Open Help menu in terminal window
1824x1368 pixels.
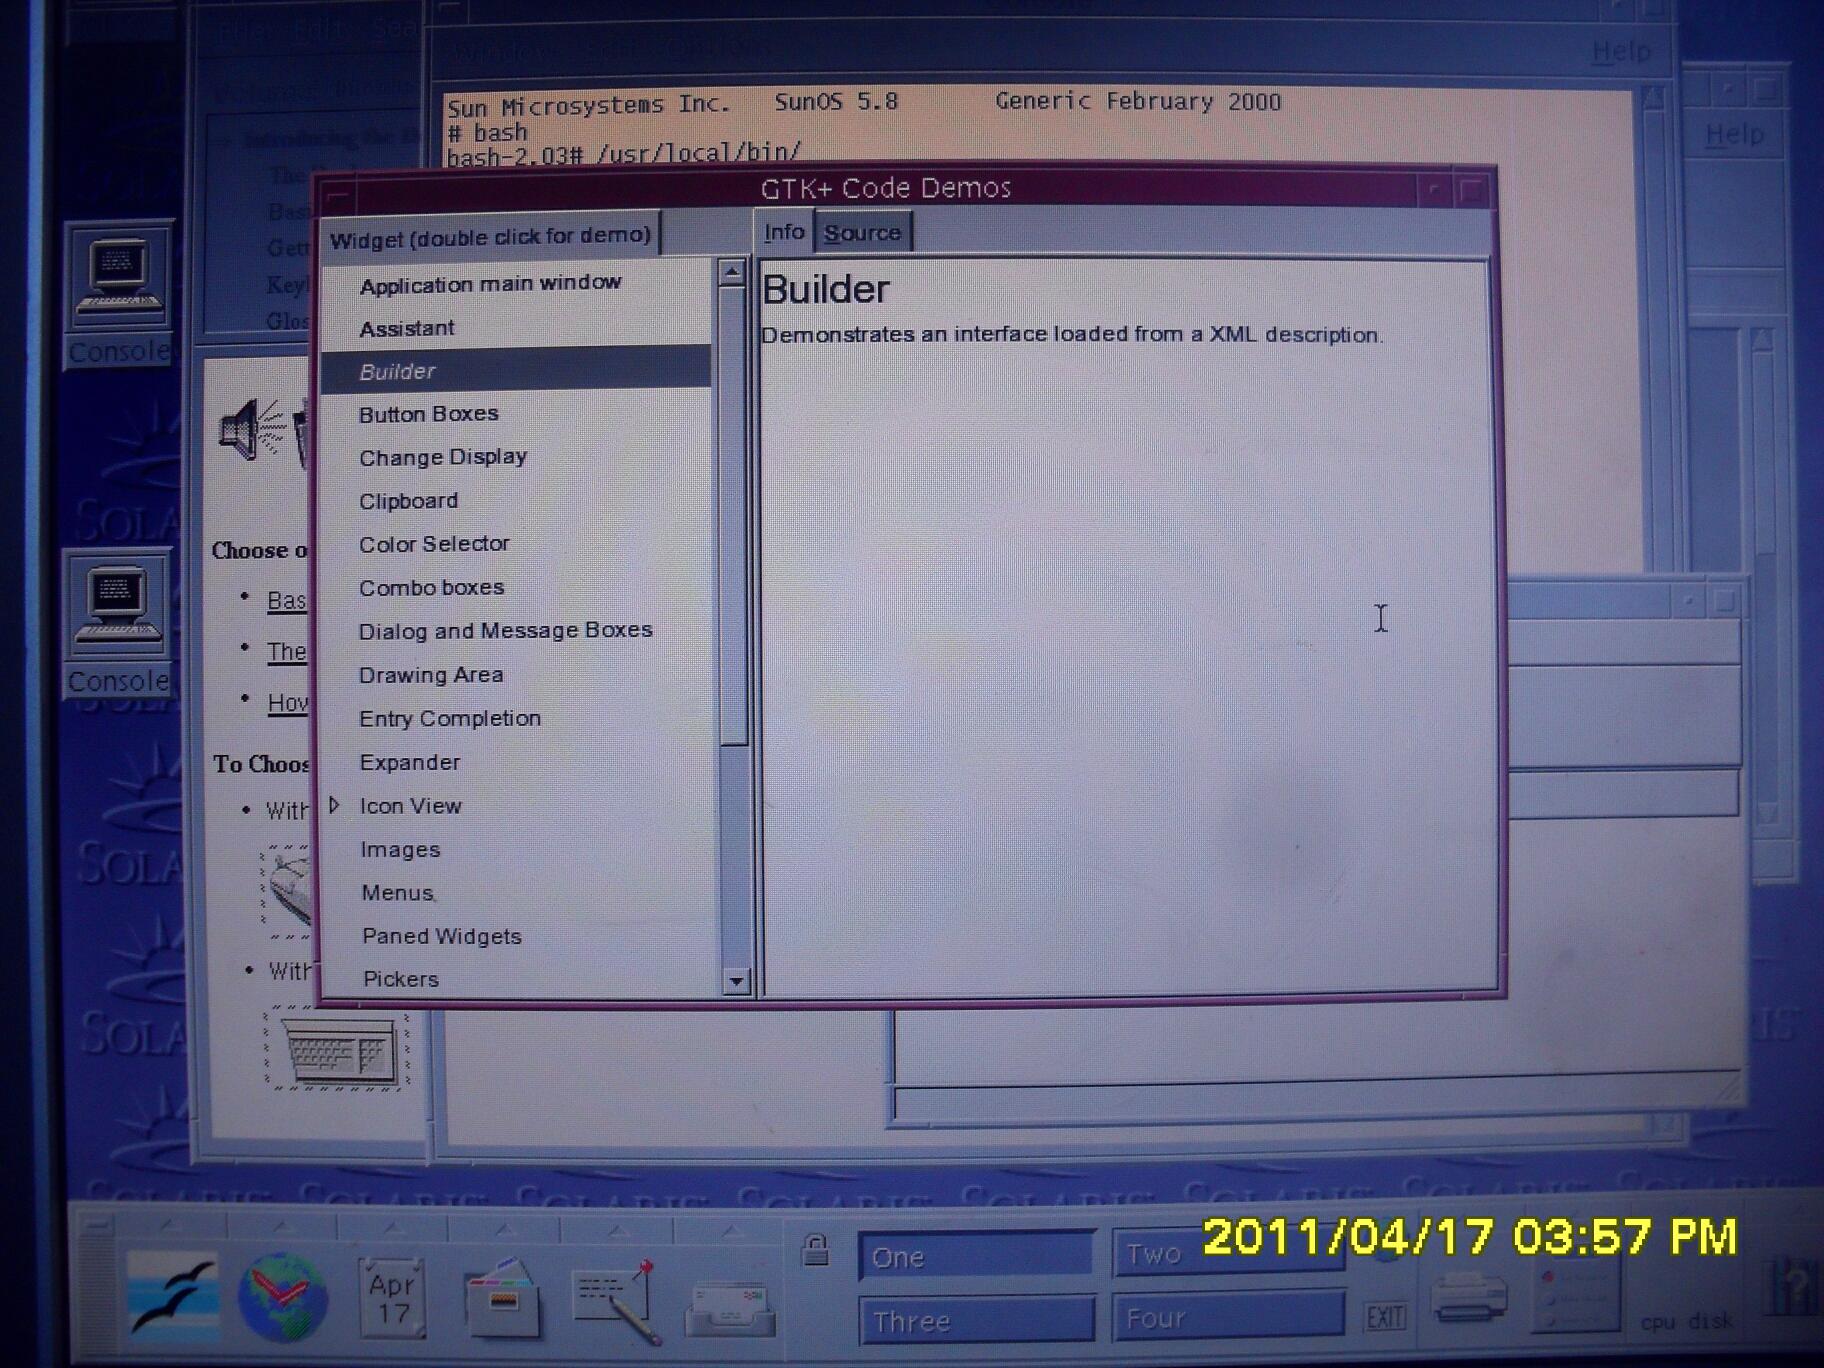(x=1620, y=50)
